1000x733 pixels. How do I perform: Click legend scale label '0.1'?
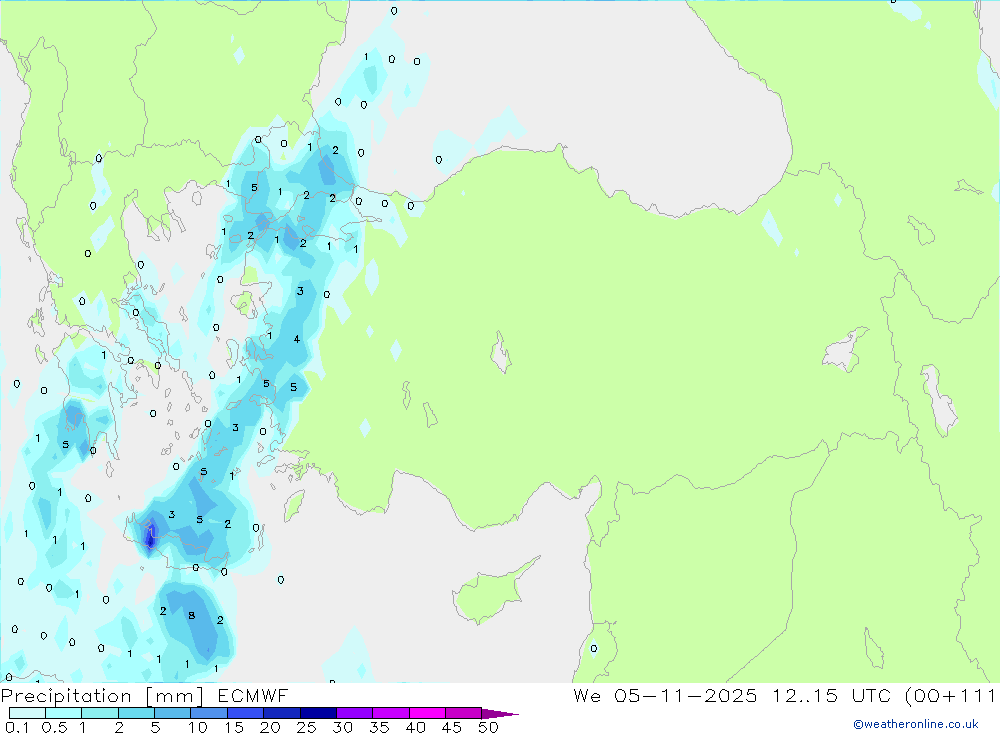click(x=17, y=727)
